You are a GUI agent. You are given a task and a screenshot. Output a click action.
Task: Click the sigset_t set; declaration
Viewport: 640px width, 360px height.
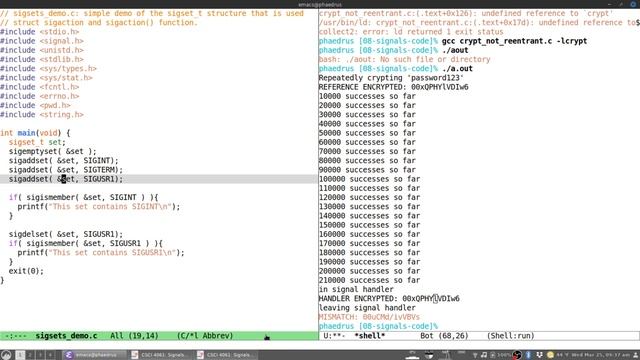tap(37, 142)
